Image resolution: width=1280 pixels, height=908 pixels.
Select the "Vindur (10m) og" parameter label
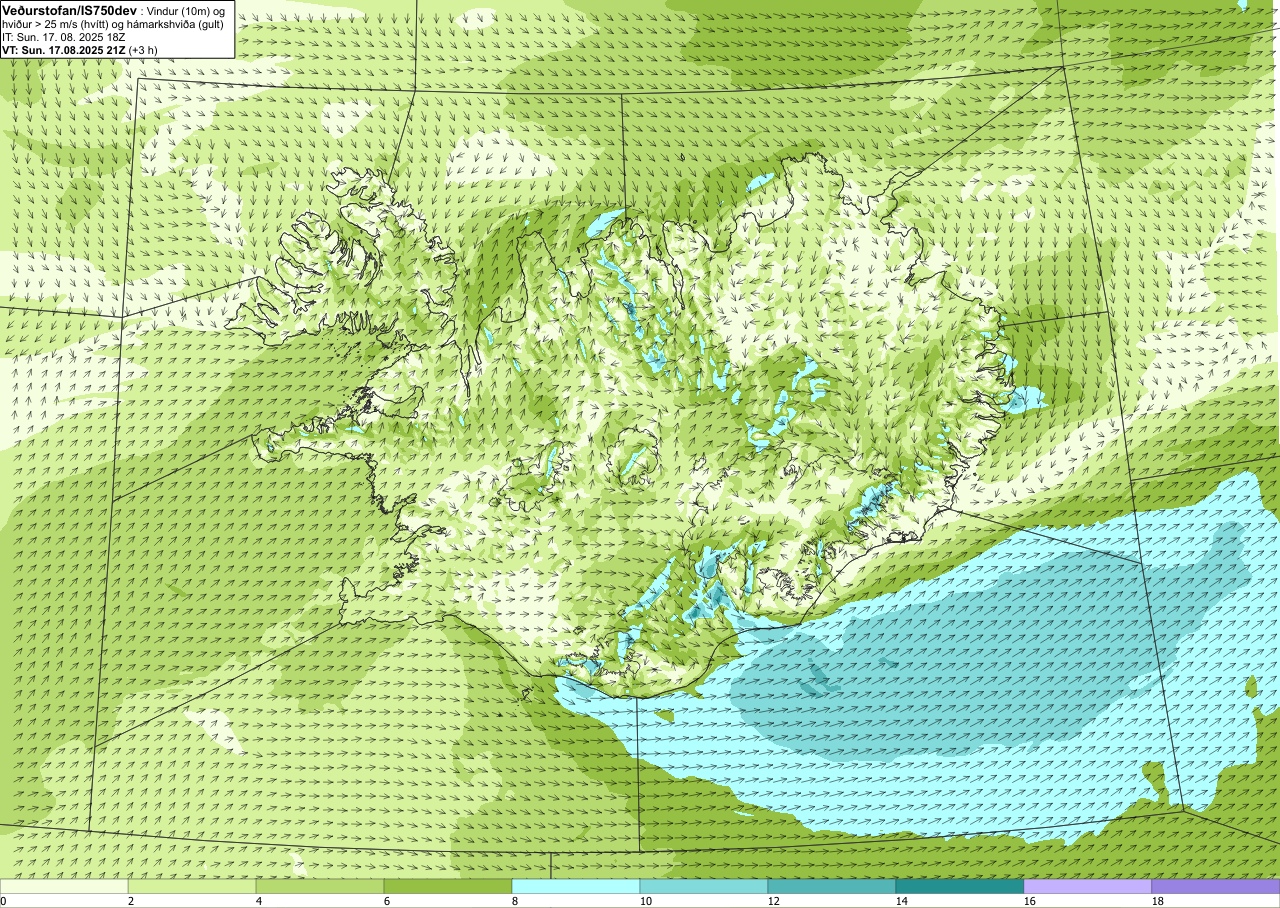pos(187,10)
